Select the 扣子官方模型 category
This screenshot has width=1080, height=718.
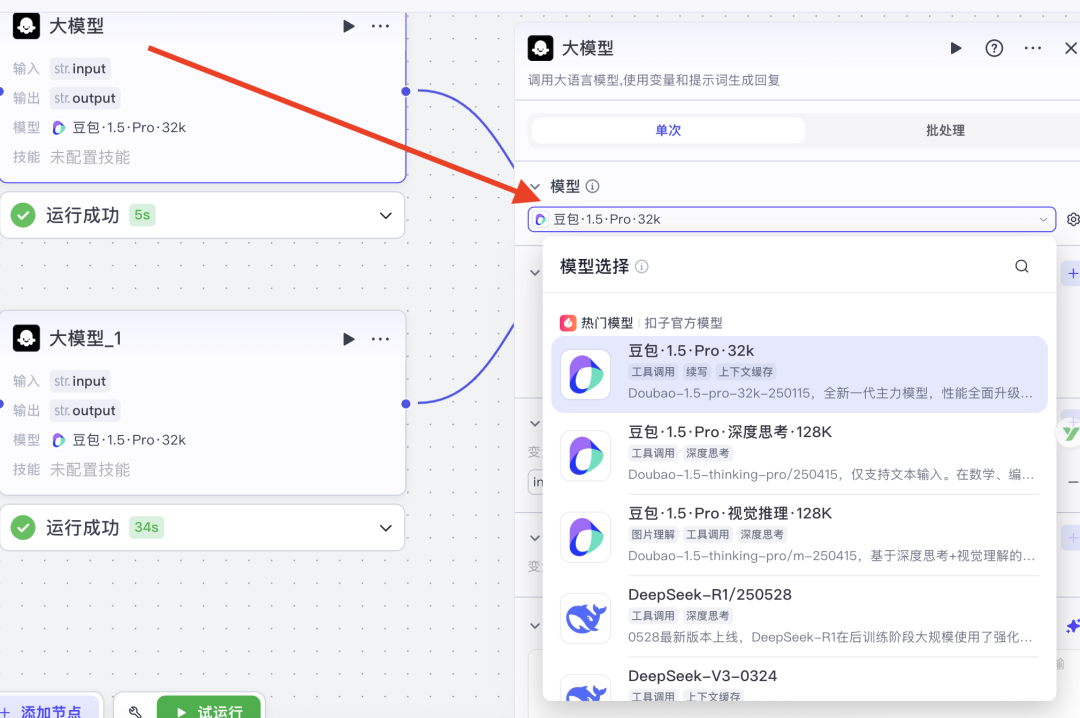(683, 323)
